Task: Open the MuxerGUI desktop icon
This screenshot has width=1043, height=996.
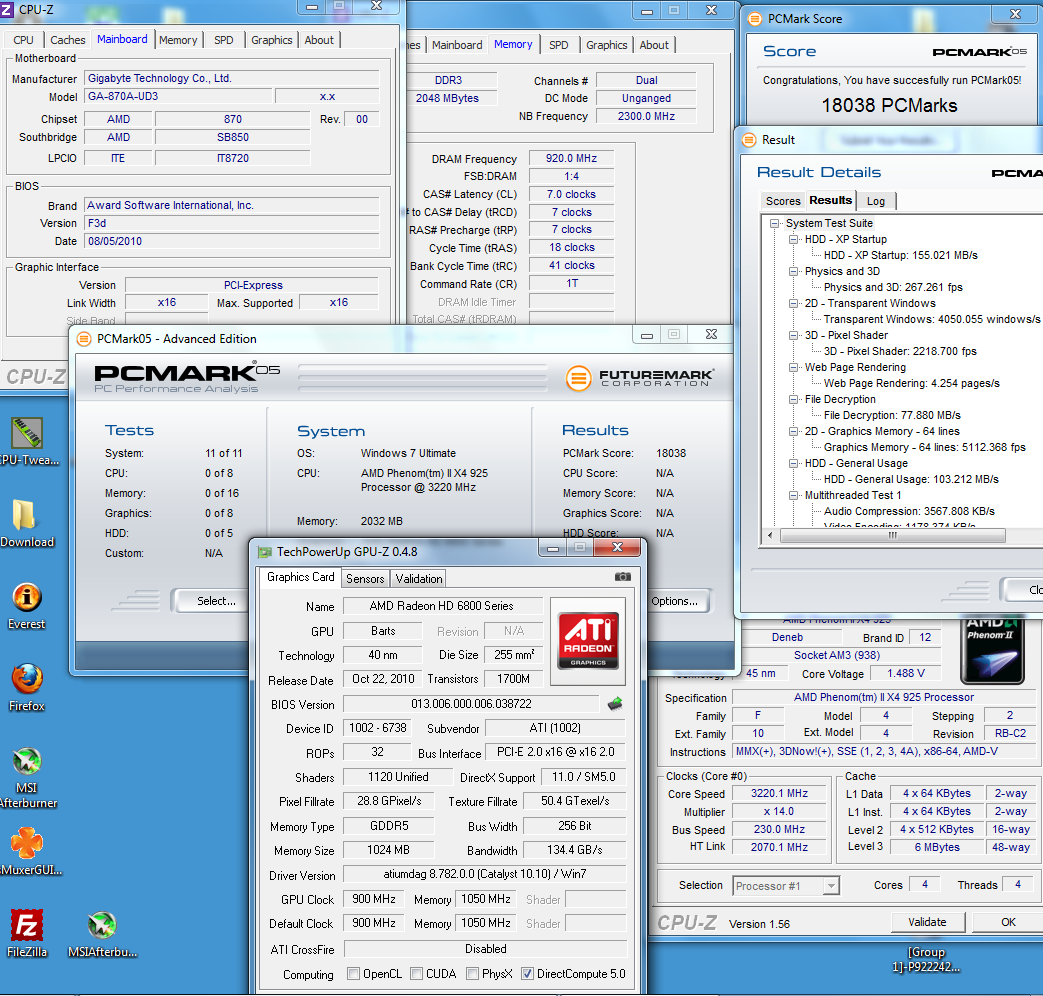Action: point(27,851)
